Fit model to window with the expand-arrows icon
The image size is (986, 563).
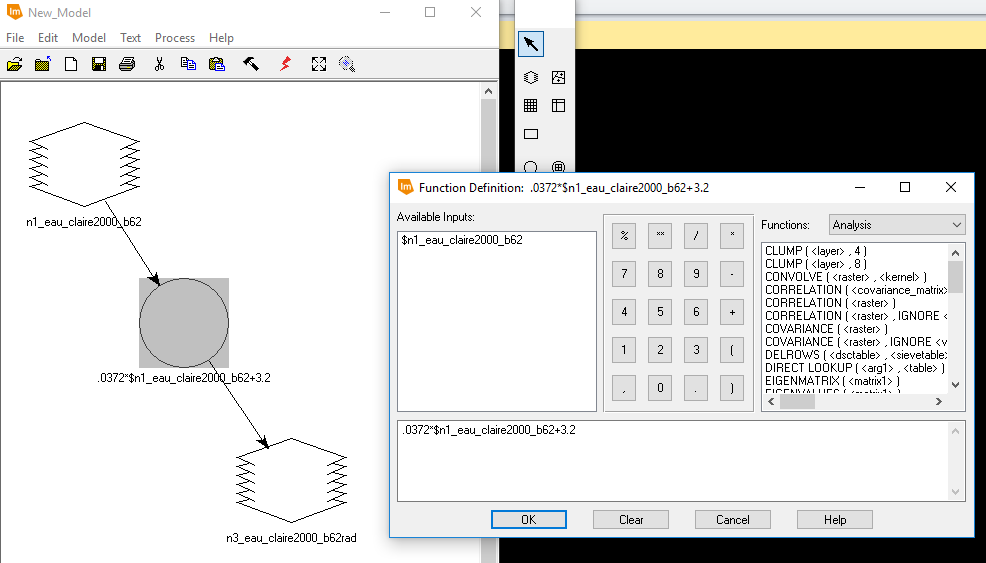(319, 64)
